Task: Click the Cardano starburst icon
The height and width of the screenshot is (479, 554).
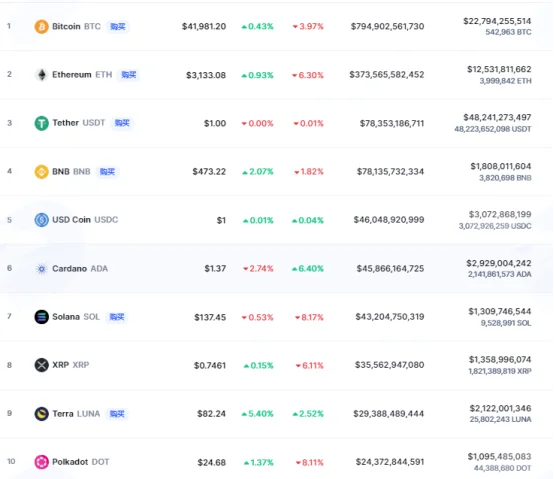Action: (x=41, y=269)
